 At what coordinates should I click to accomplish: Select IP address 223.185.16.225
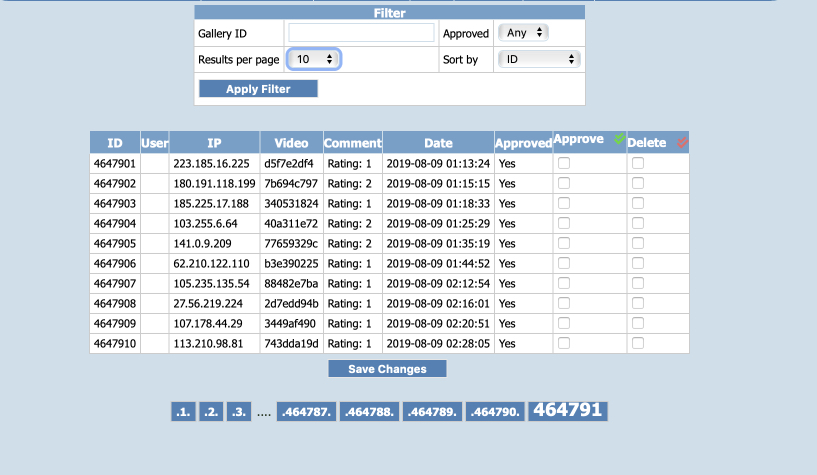click(x=212, y=164)
